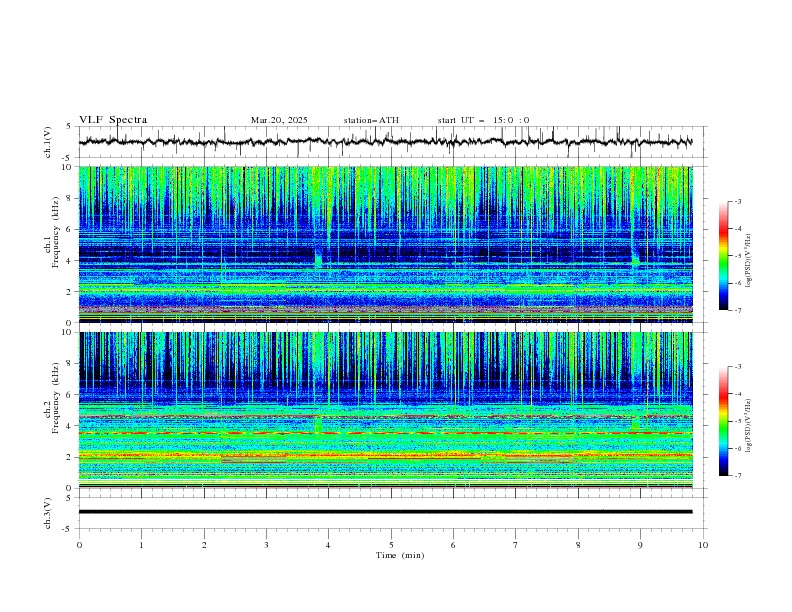Click the ch.1 waveform trace
This screenshot has height=612, width=792.
(x=385, y=142)
